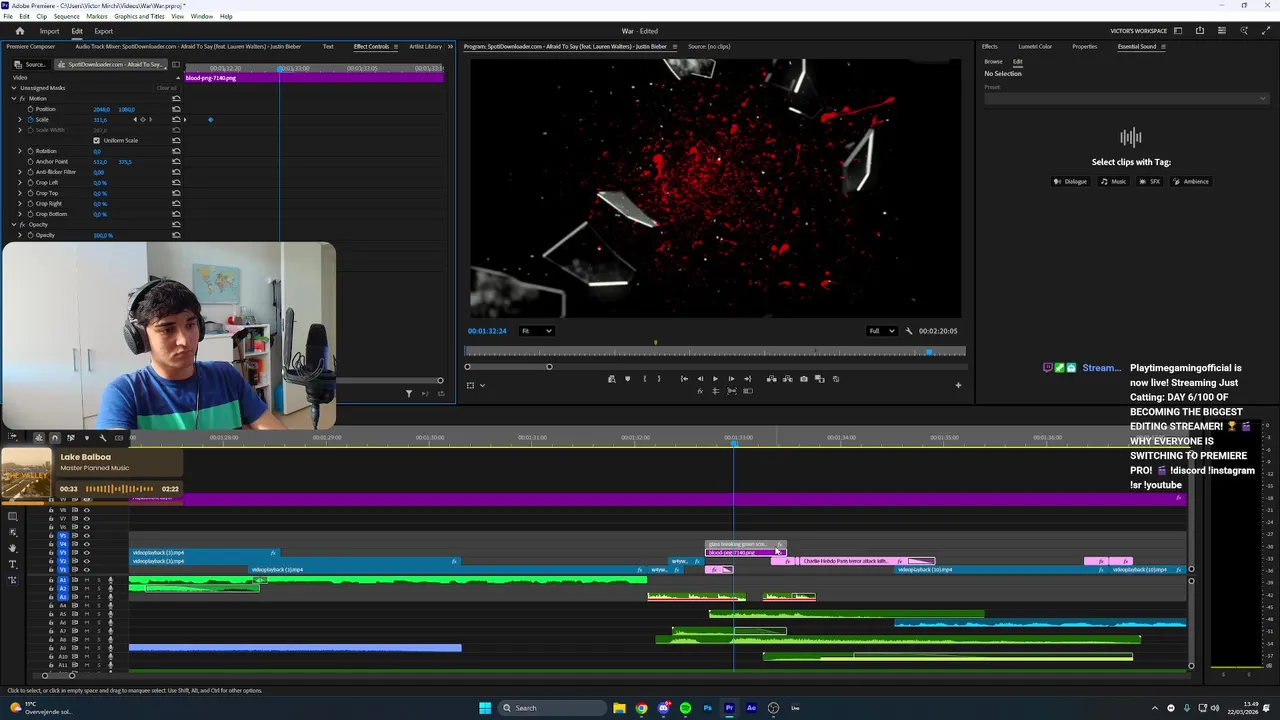Open the Fit zoom level dropdown
Screen dimensions: 1280x720
point(536,331)
